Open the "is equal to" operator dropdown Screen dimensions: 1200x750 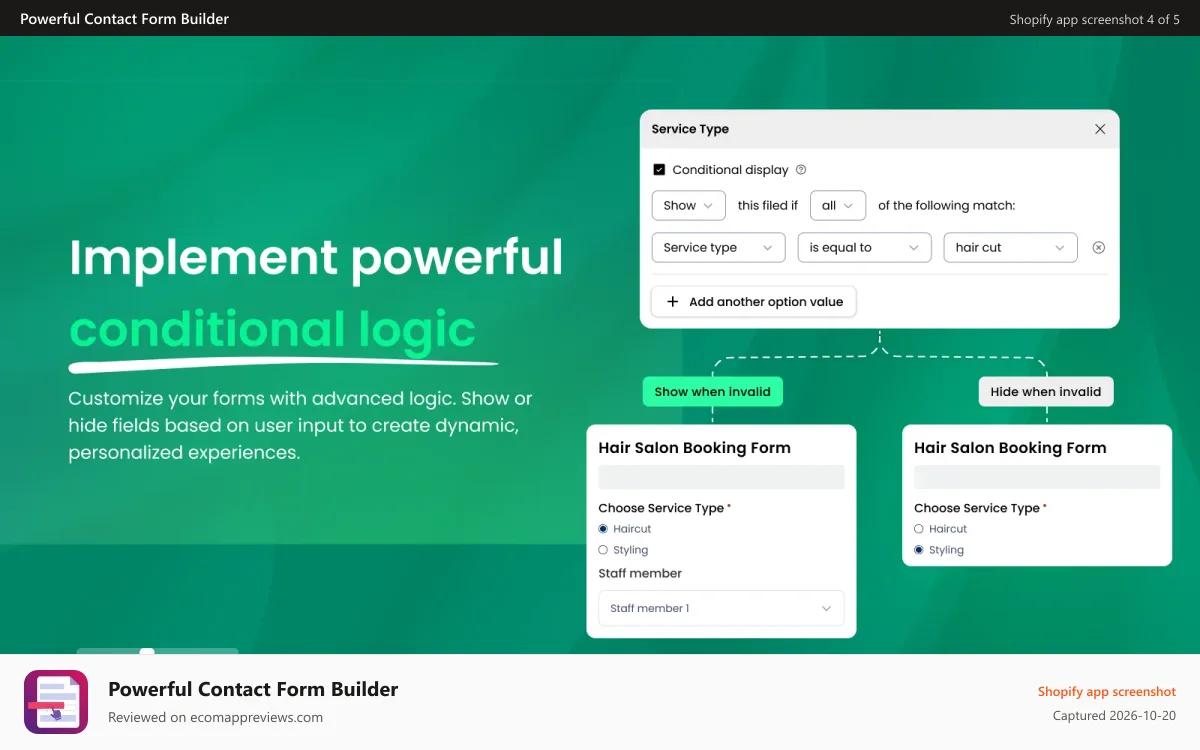click(864, 248)
